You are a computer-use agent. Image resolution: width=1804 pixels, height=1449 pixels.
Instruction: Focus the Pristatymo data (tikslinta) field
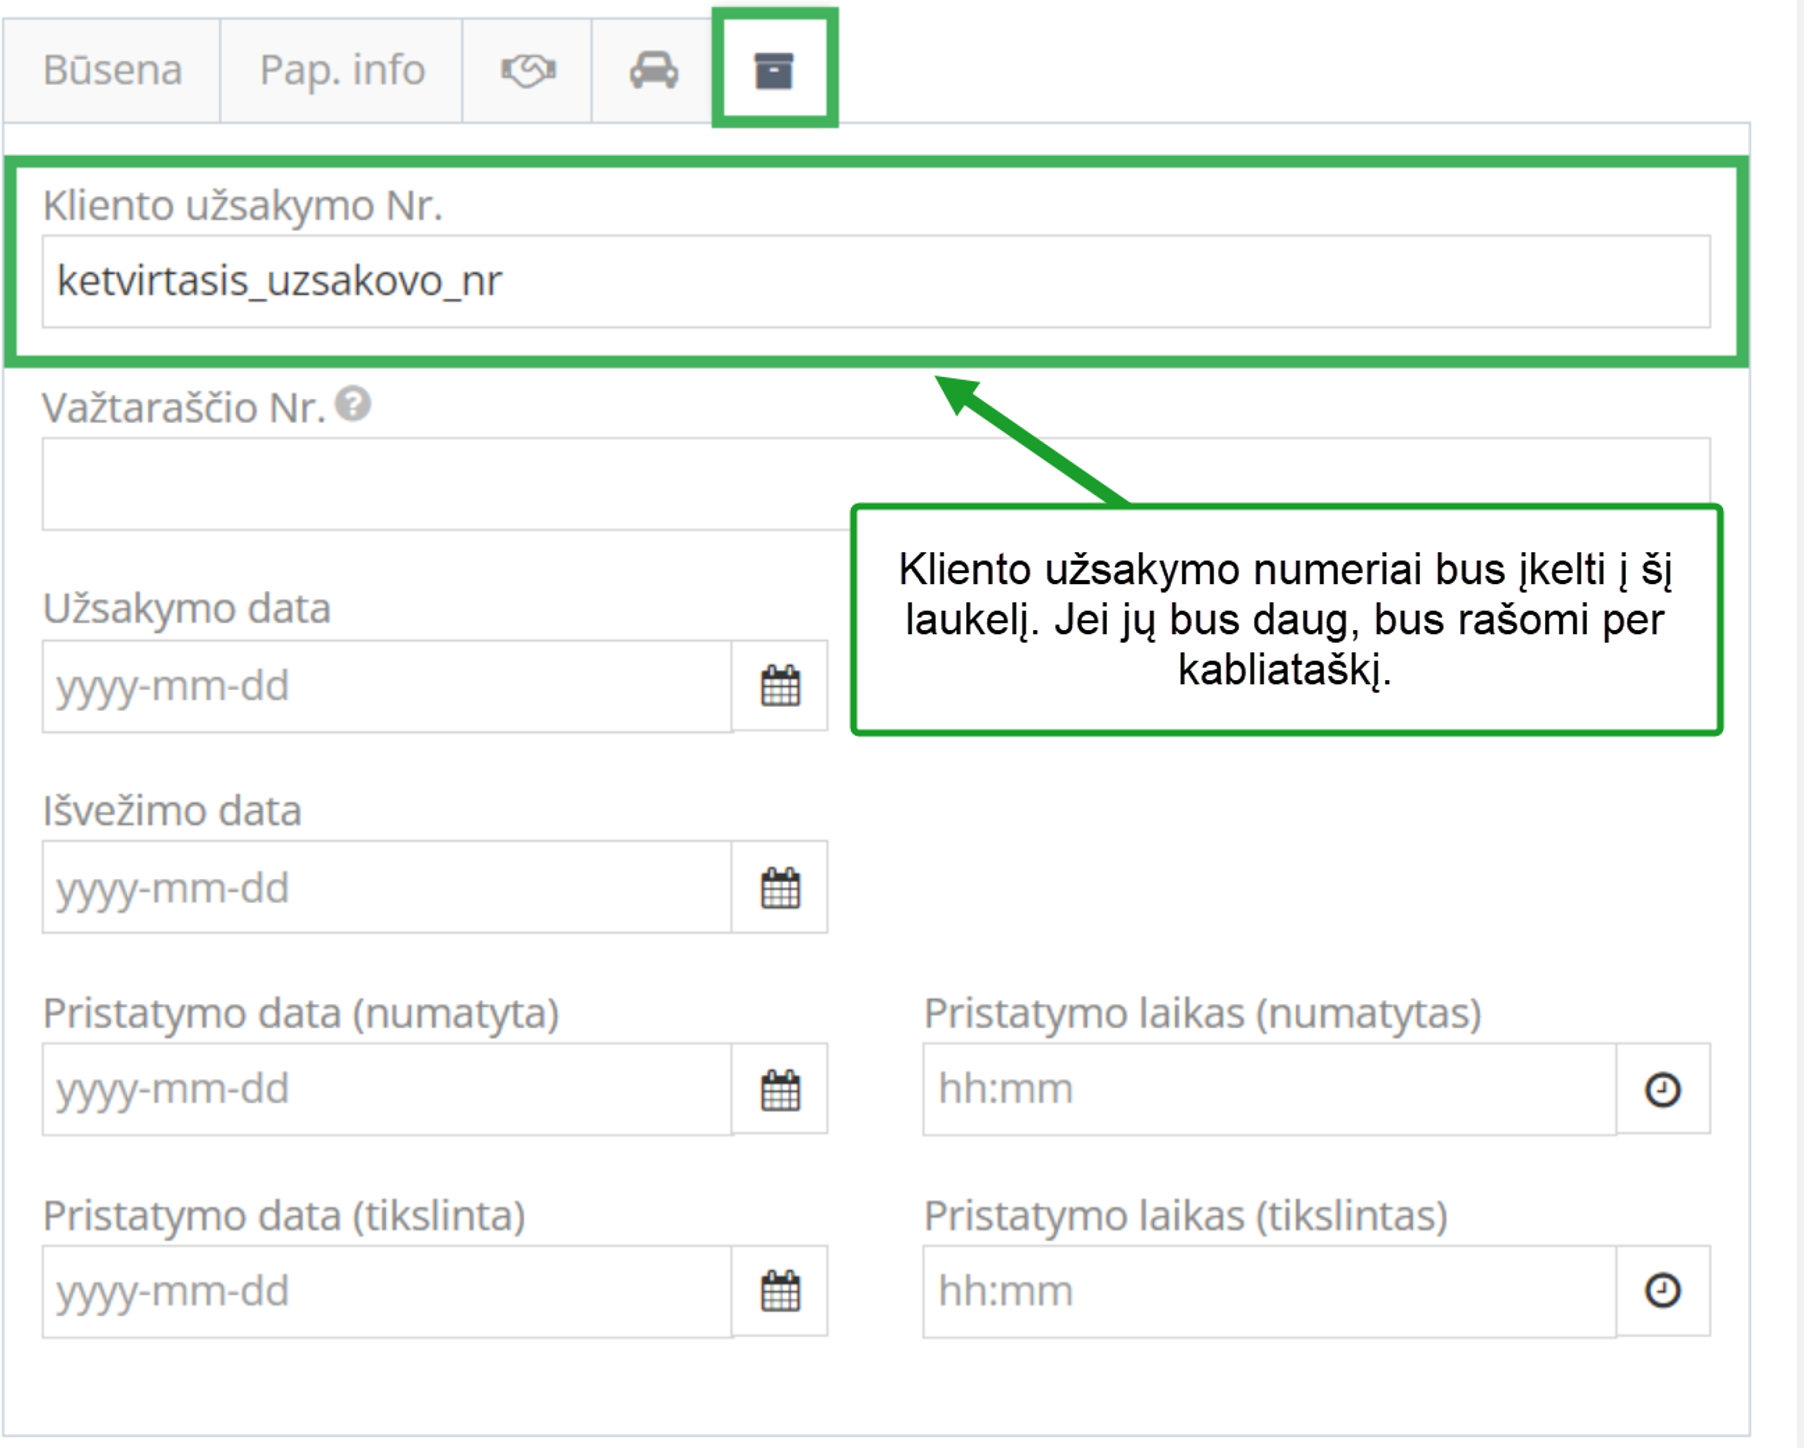pyautogui.click(x=387, y=1291)
